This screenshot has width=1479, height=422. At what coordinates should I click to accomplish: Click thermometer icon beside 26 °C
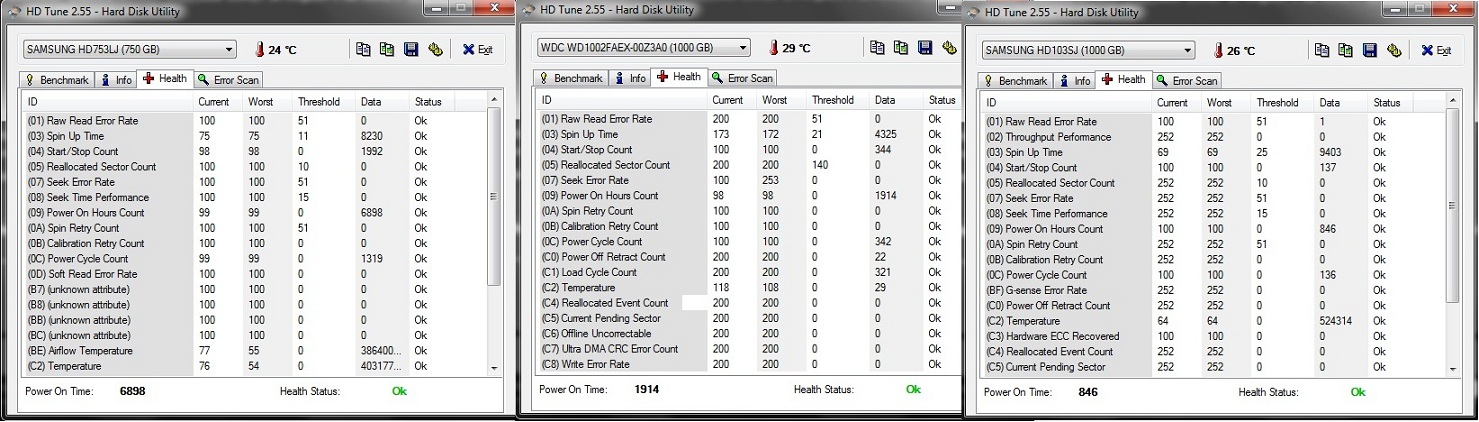click(x=1218, y=50)
